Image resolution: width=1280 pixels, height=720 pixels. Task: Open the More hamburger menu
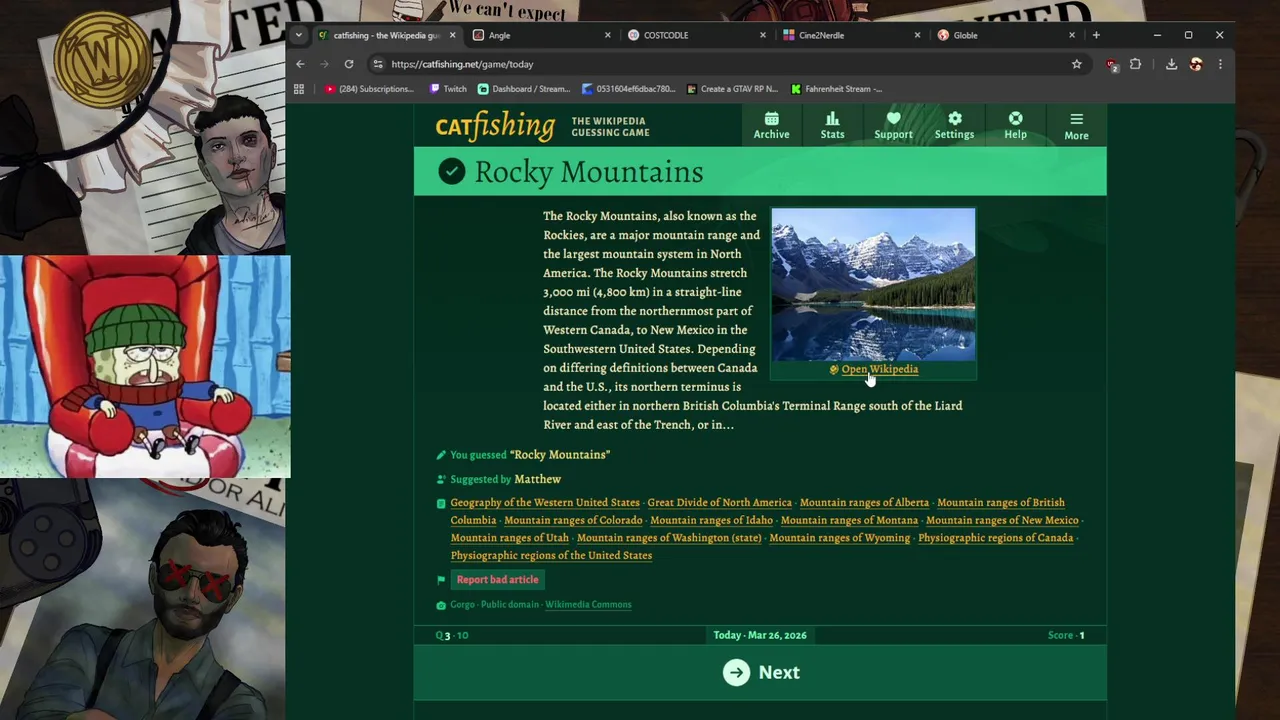1076,126
